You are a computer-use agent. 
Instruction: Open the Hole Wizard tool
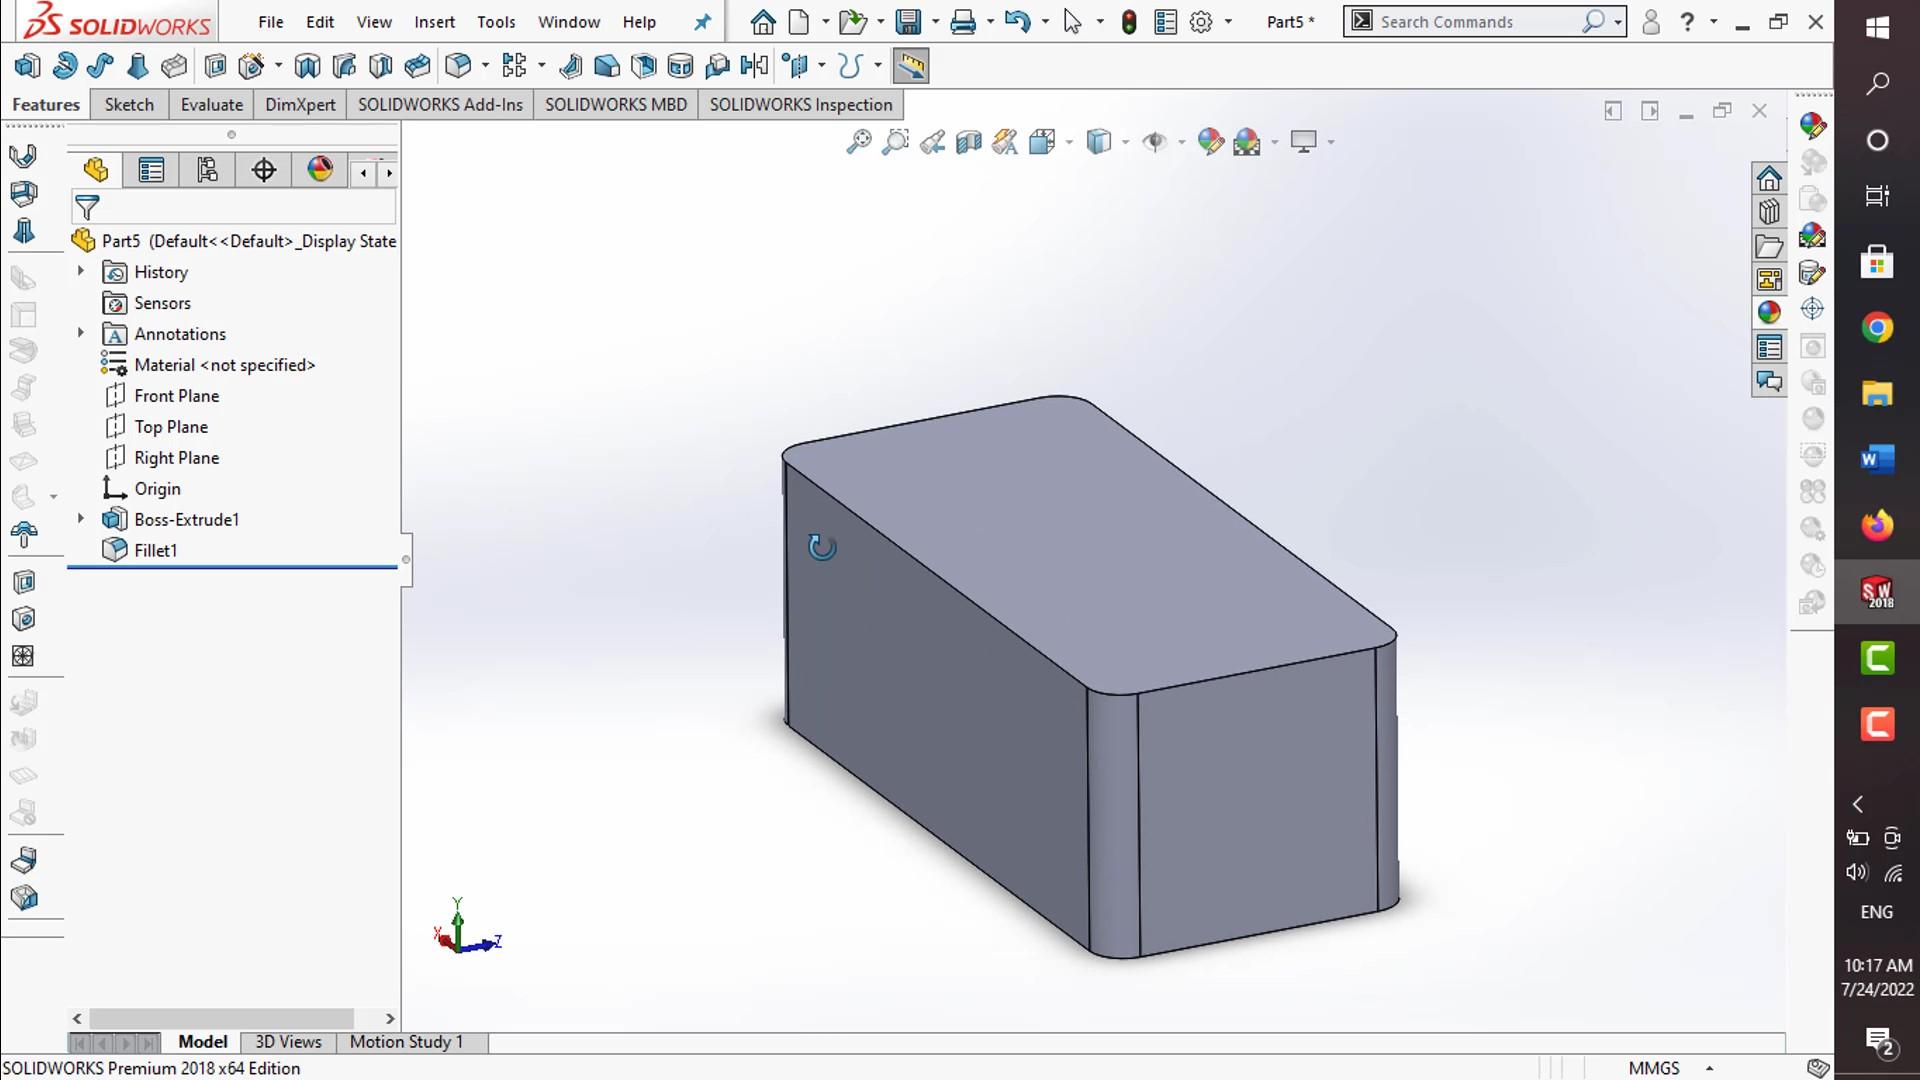coord(253,65)
